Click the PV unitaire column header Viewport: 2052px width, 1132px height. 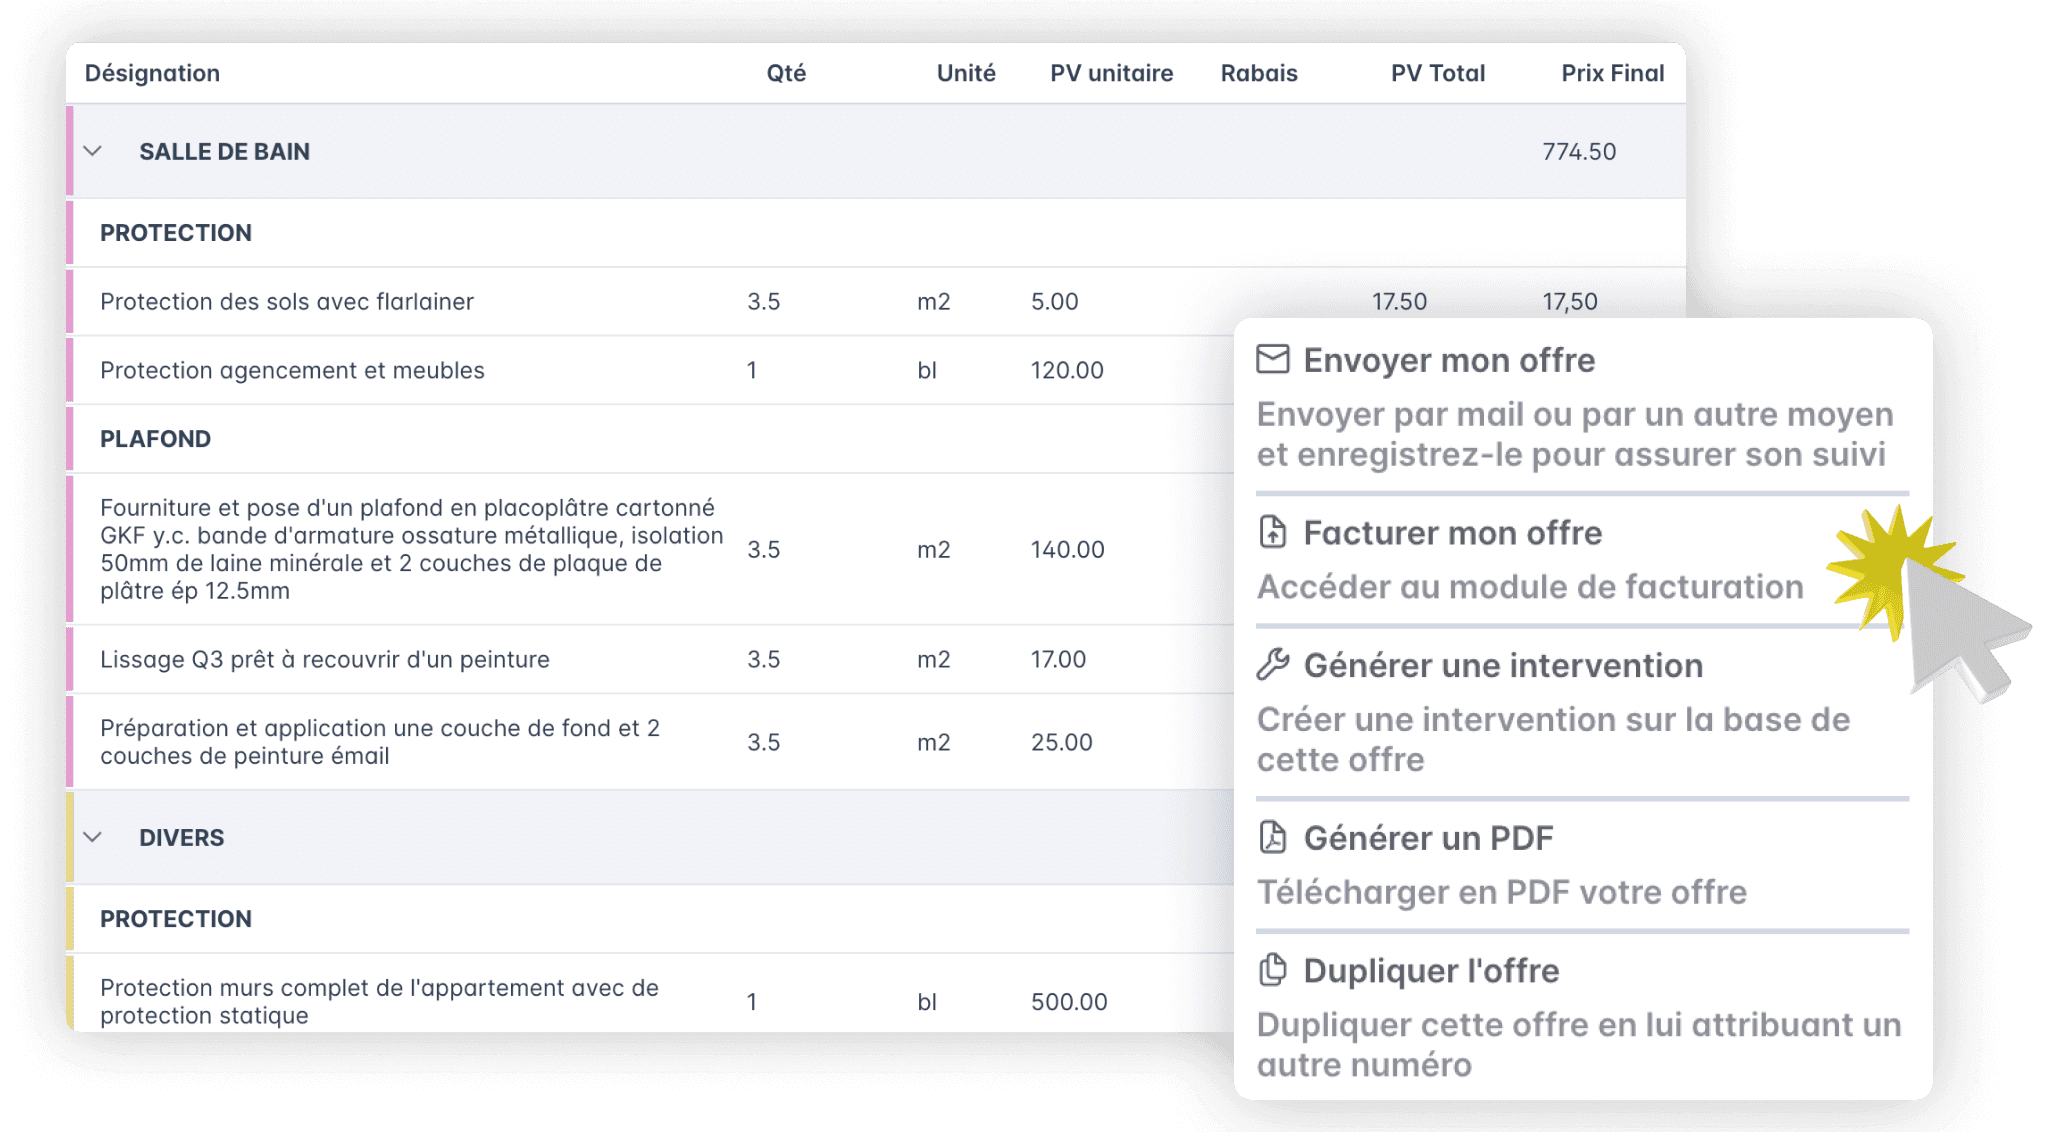(x=1111, y=73)
